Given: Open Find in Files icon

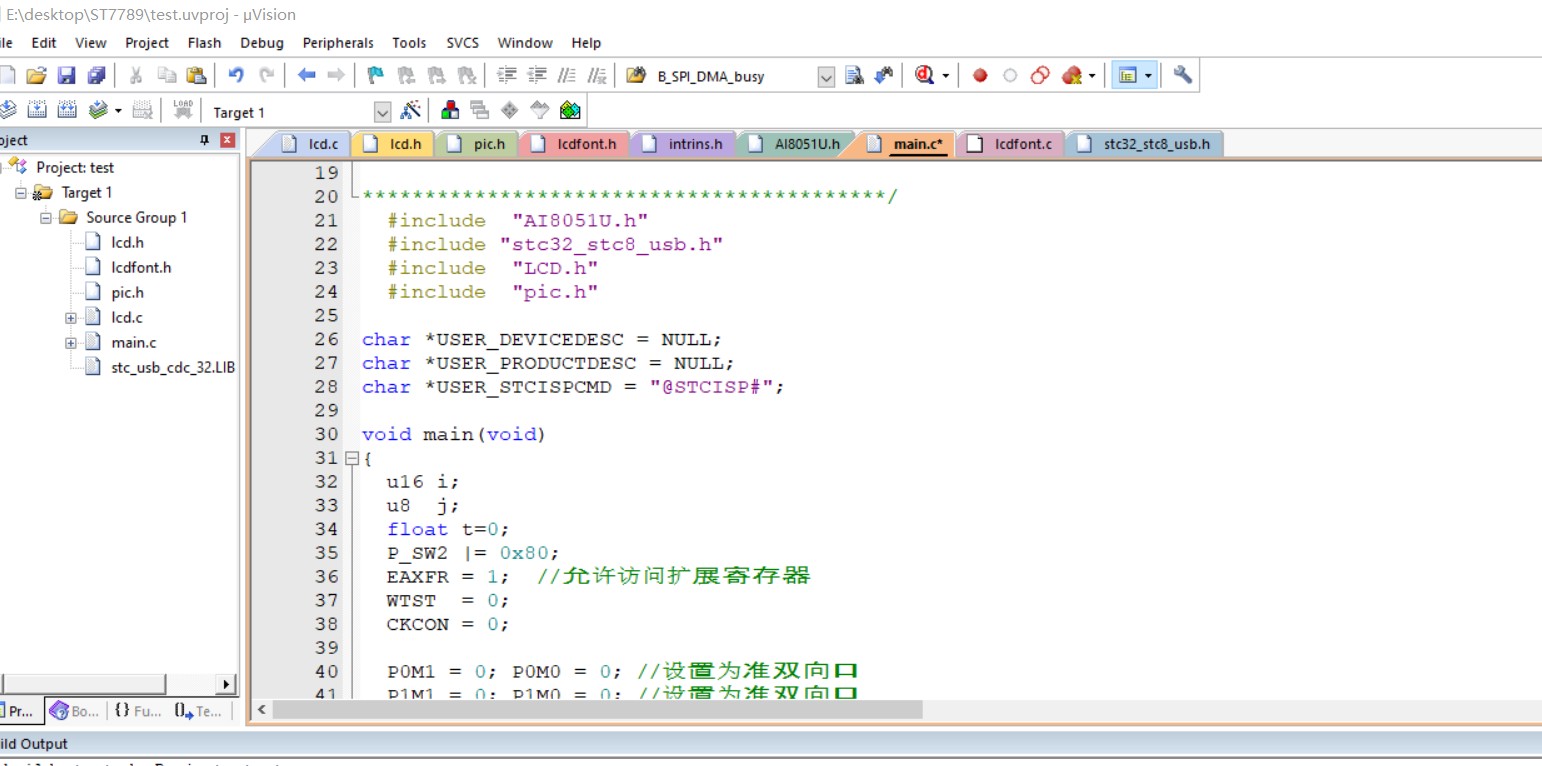Looking at the screenshot, I should coord(635,75).
